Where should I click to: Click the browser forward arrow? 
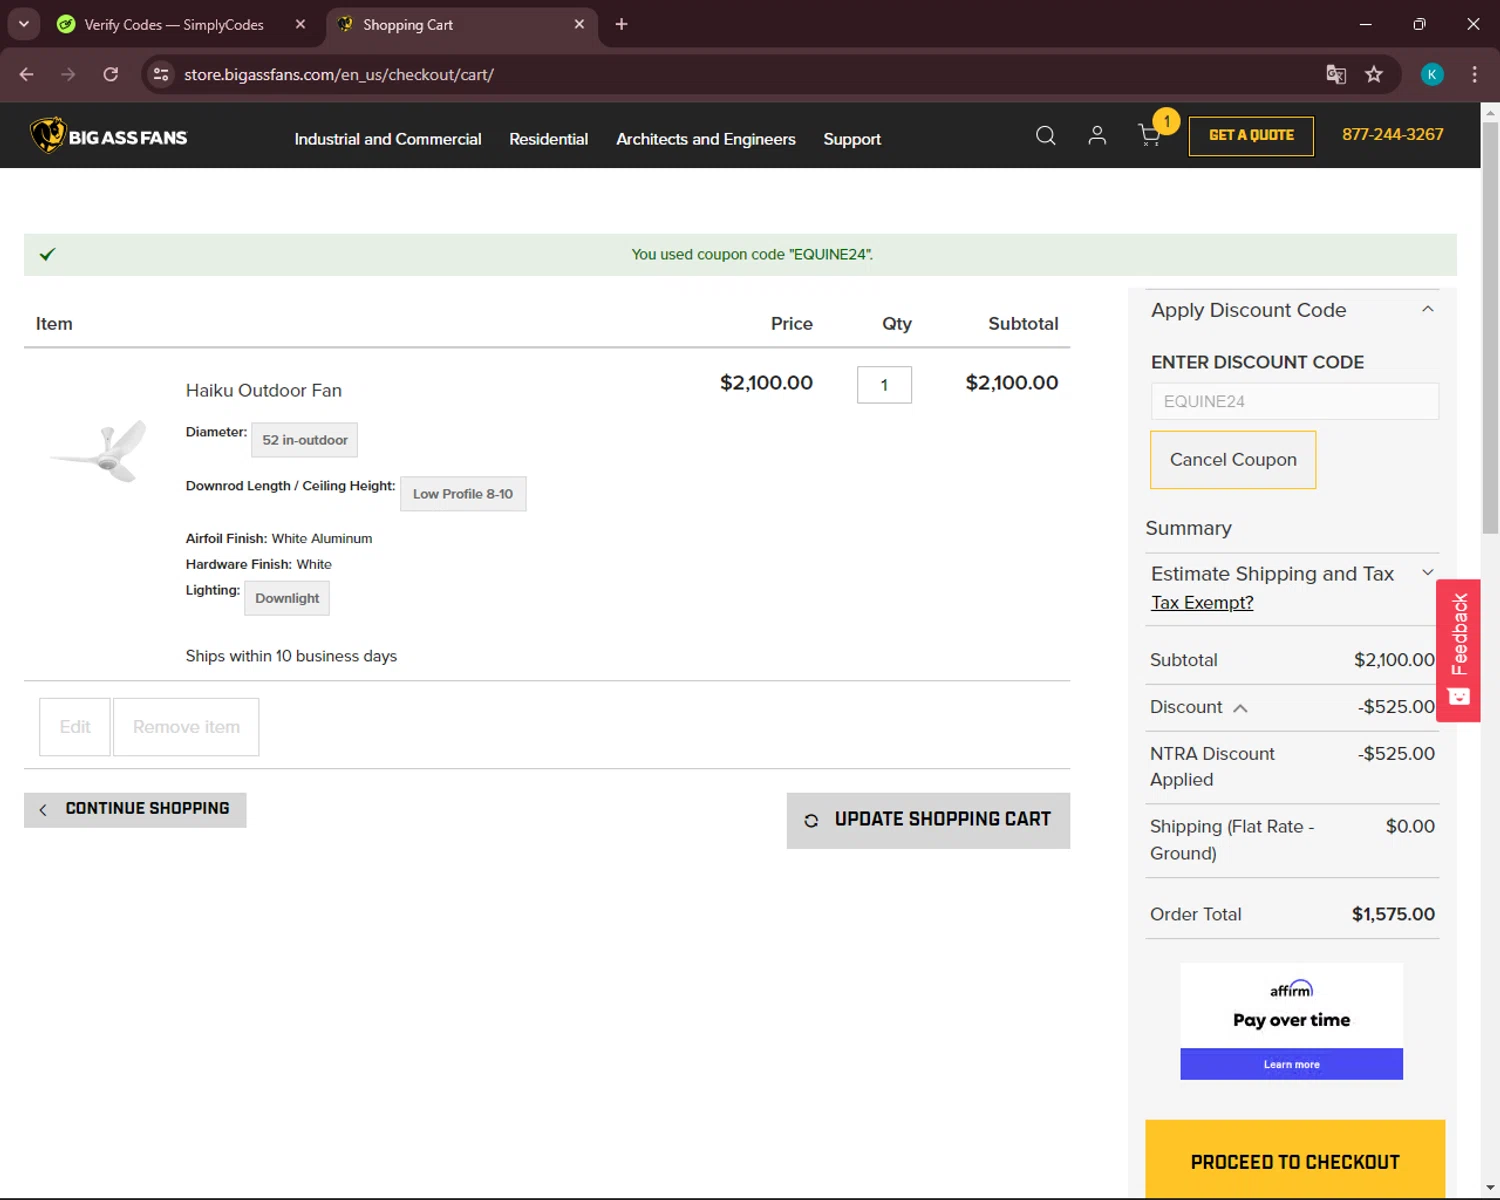click(68, 74)
